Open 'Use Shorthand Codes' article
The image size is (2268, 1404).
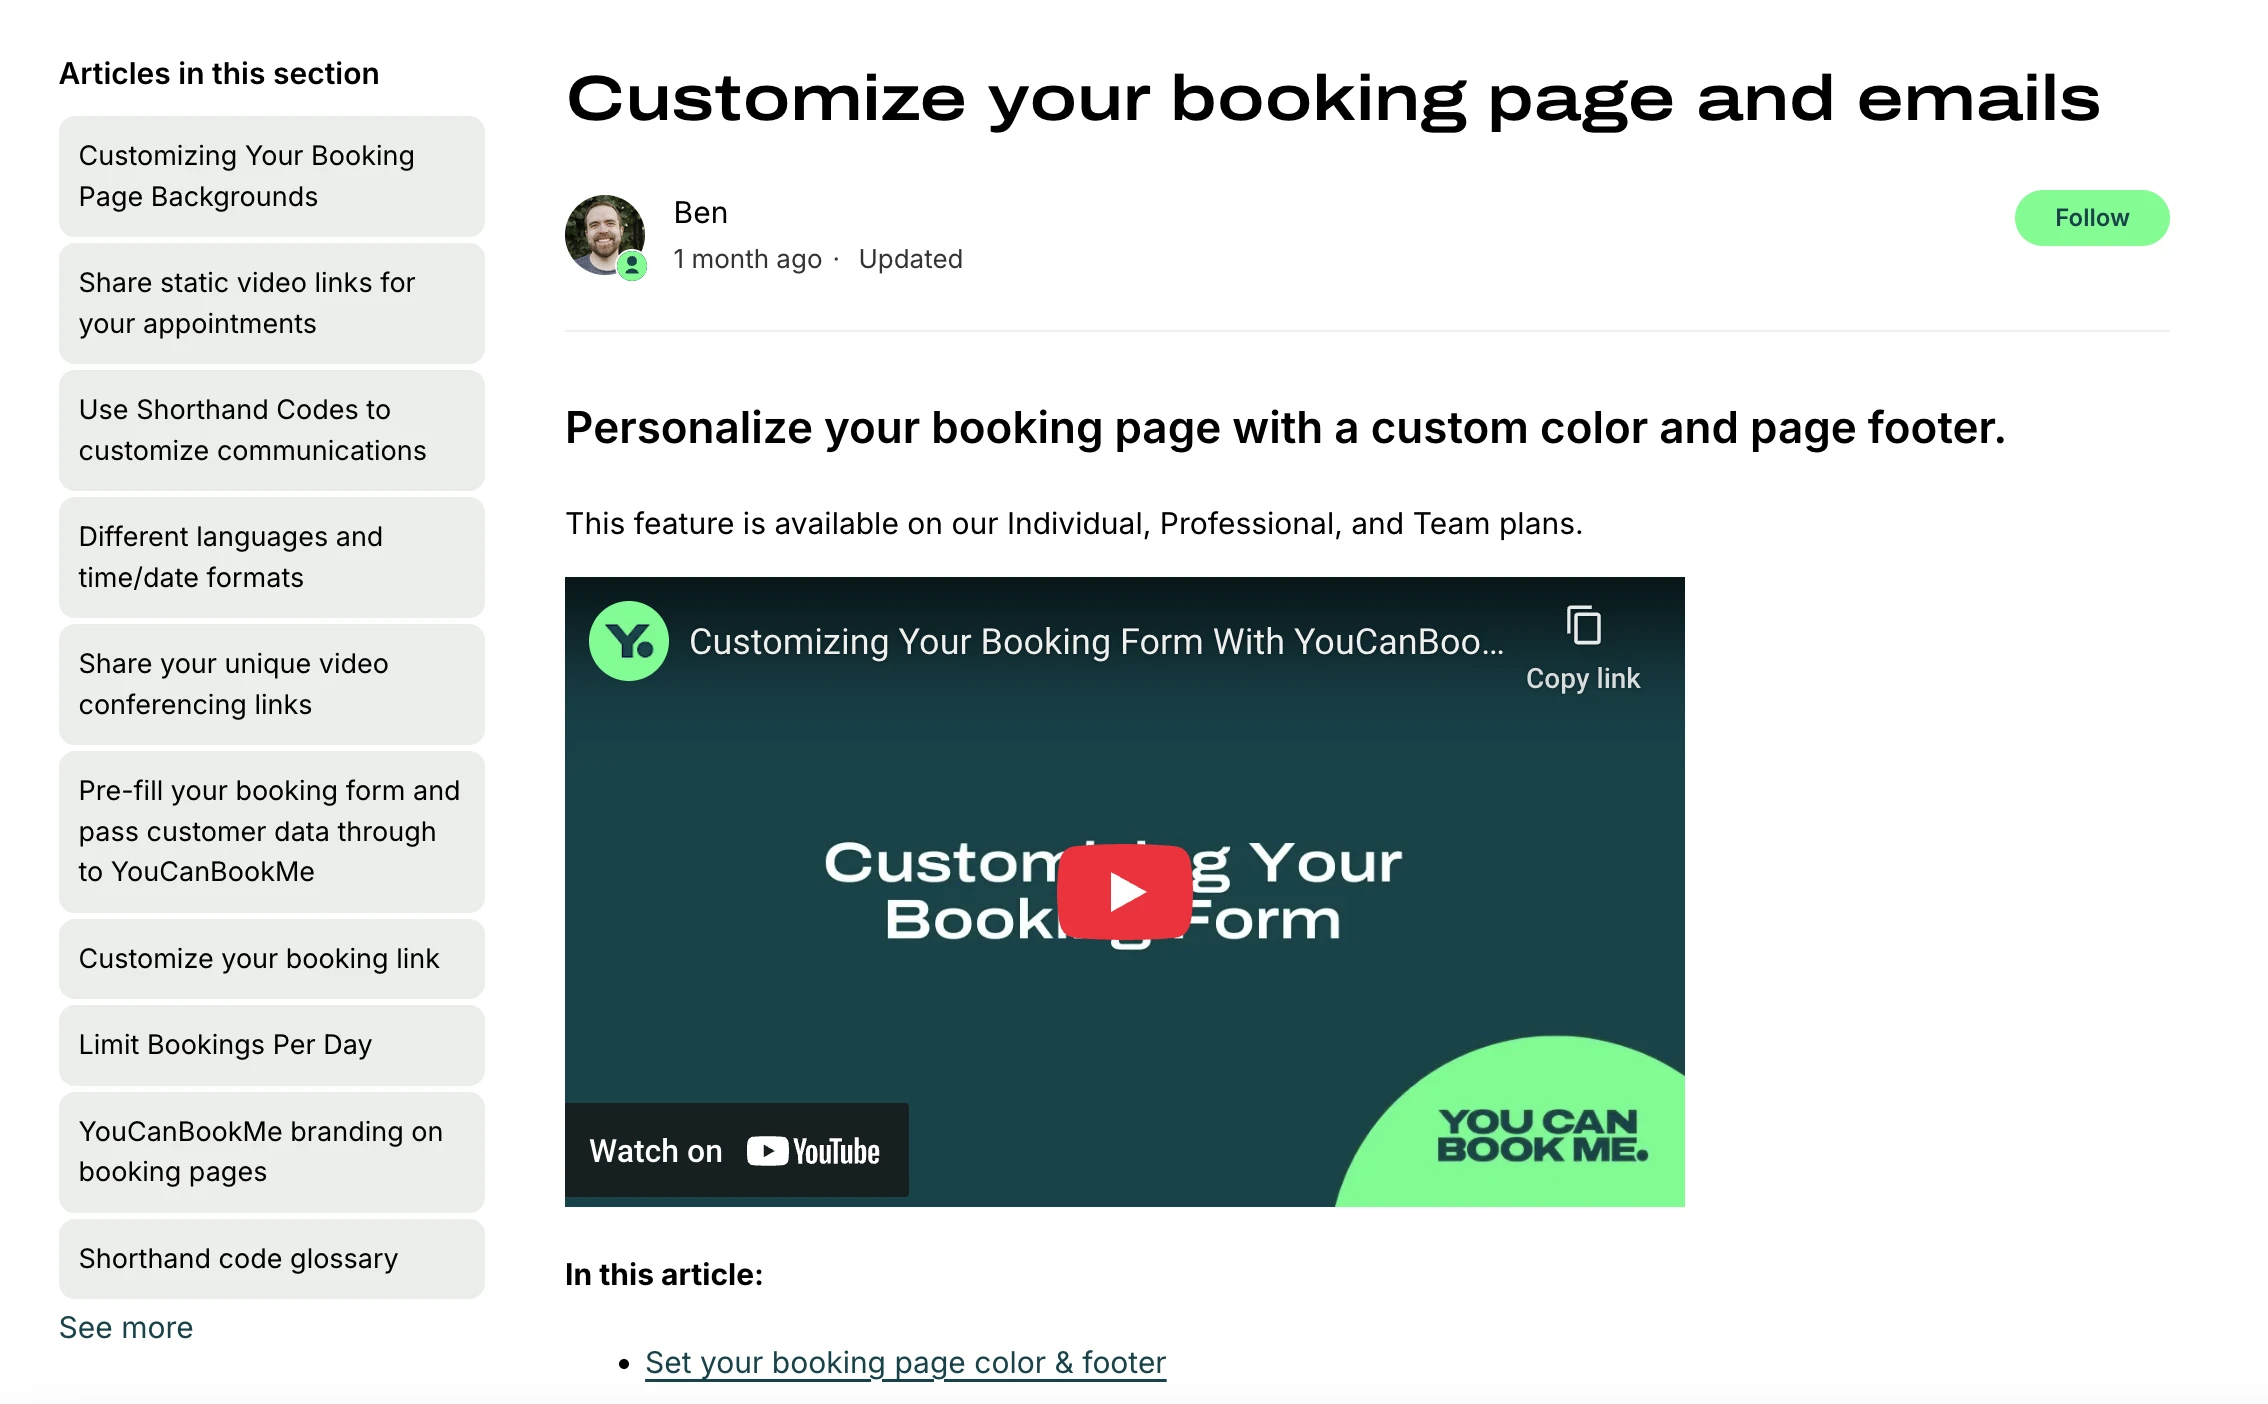pos(272,430)
